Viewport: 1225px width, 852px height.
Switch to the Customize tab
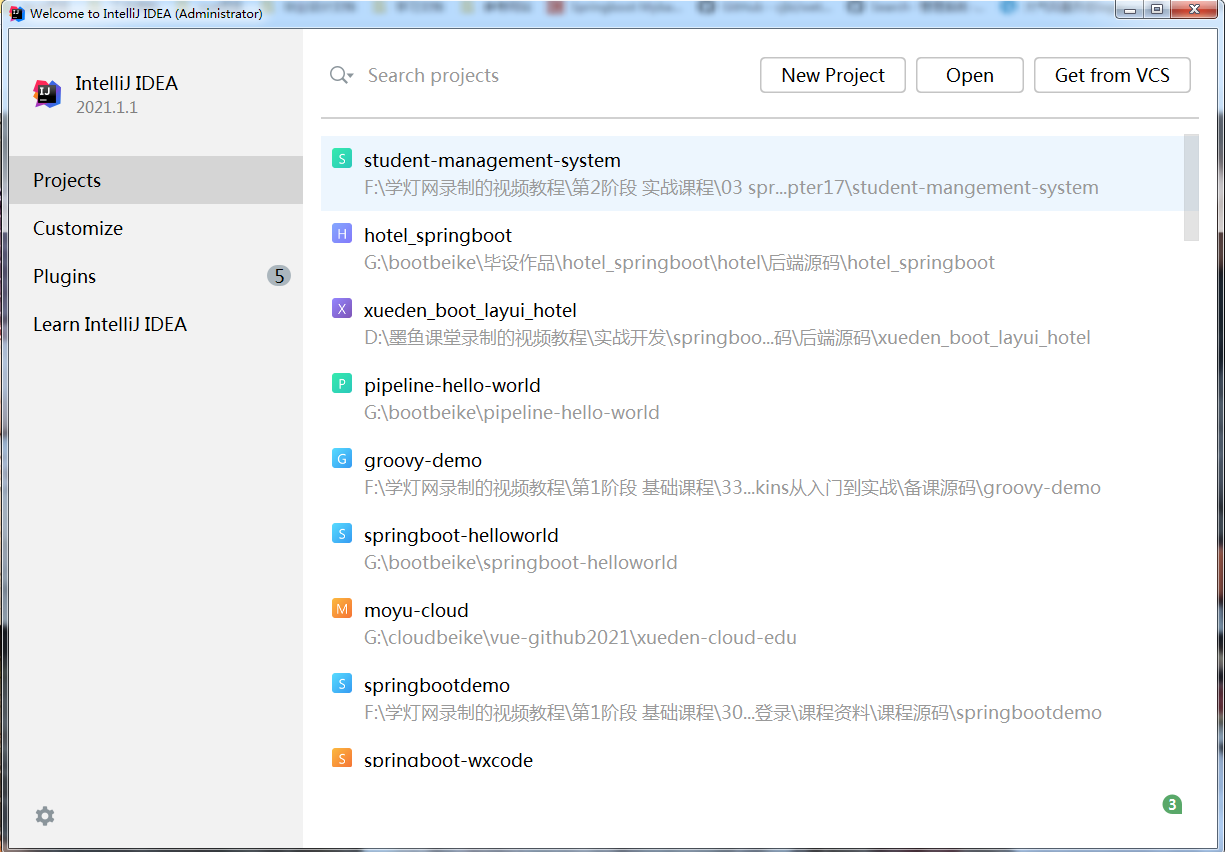click(x=156, y=228)
